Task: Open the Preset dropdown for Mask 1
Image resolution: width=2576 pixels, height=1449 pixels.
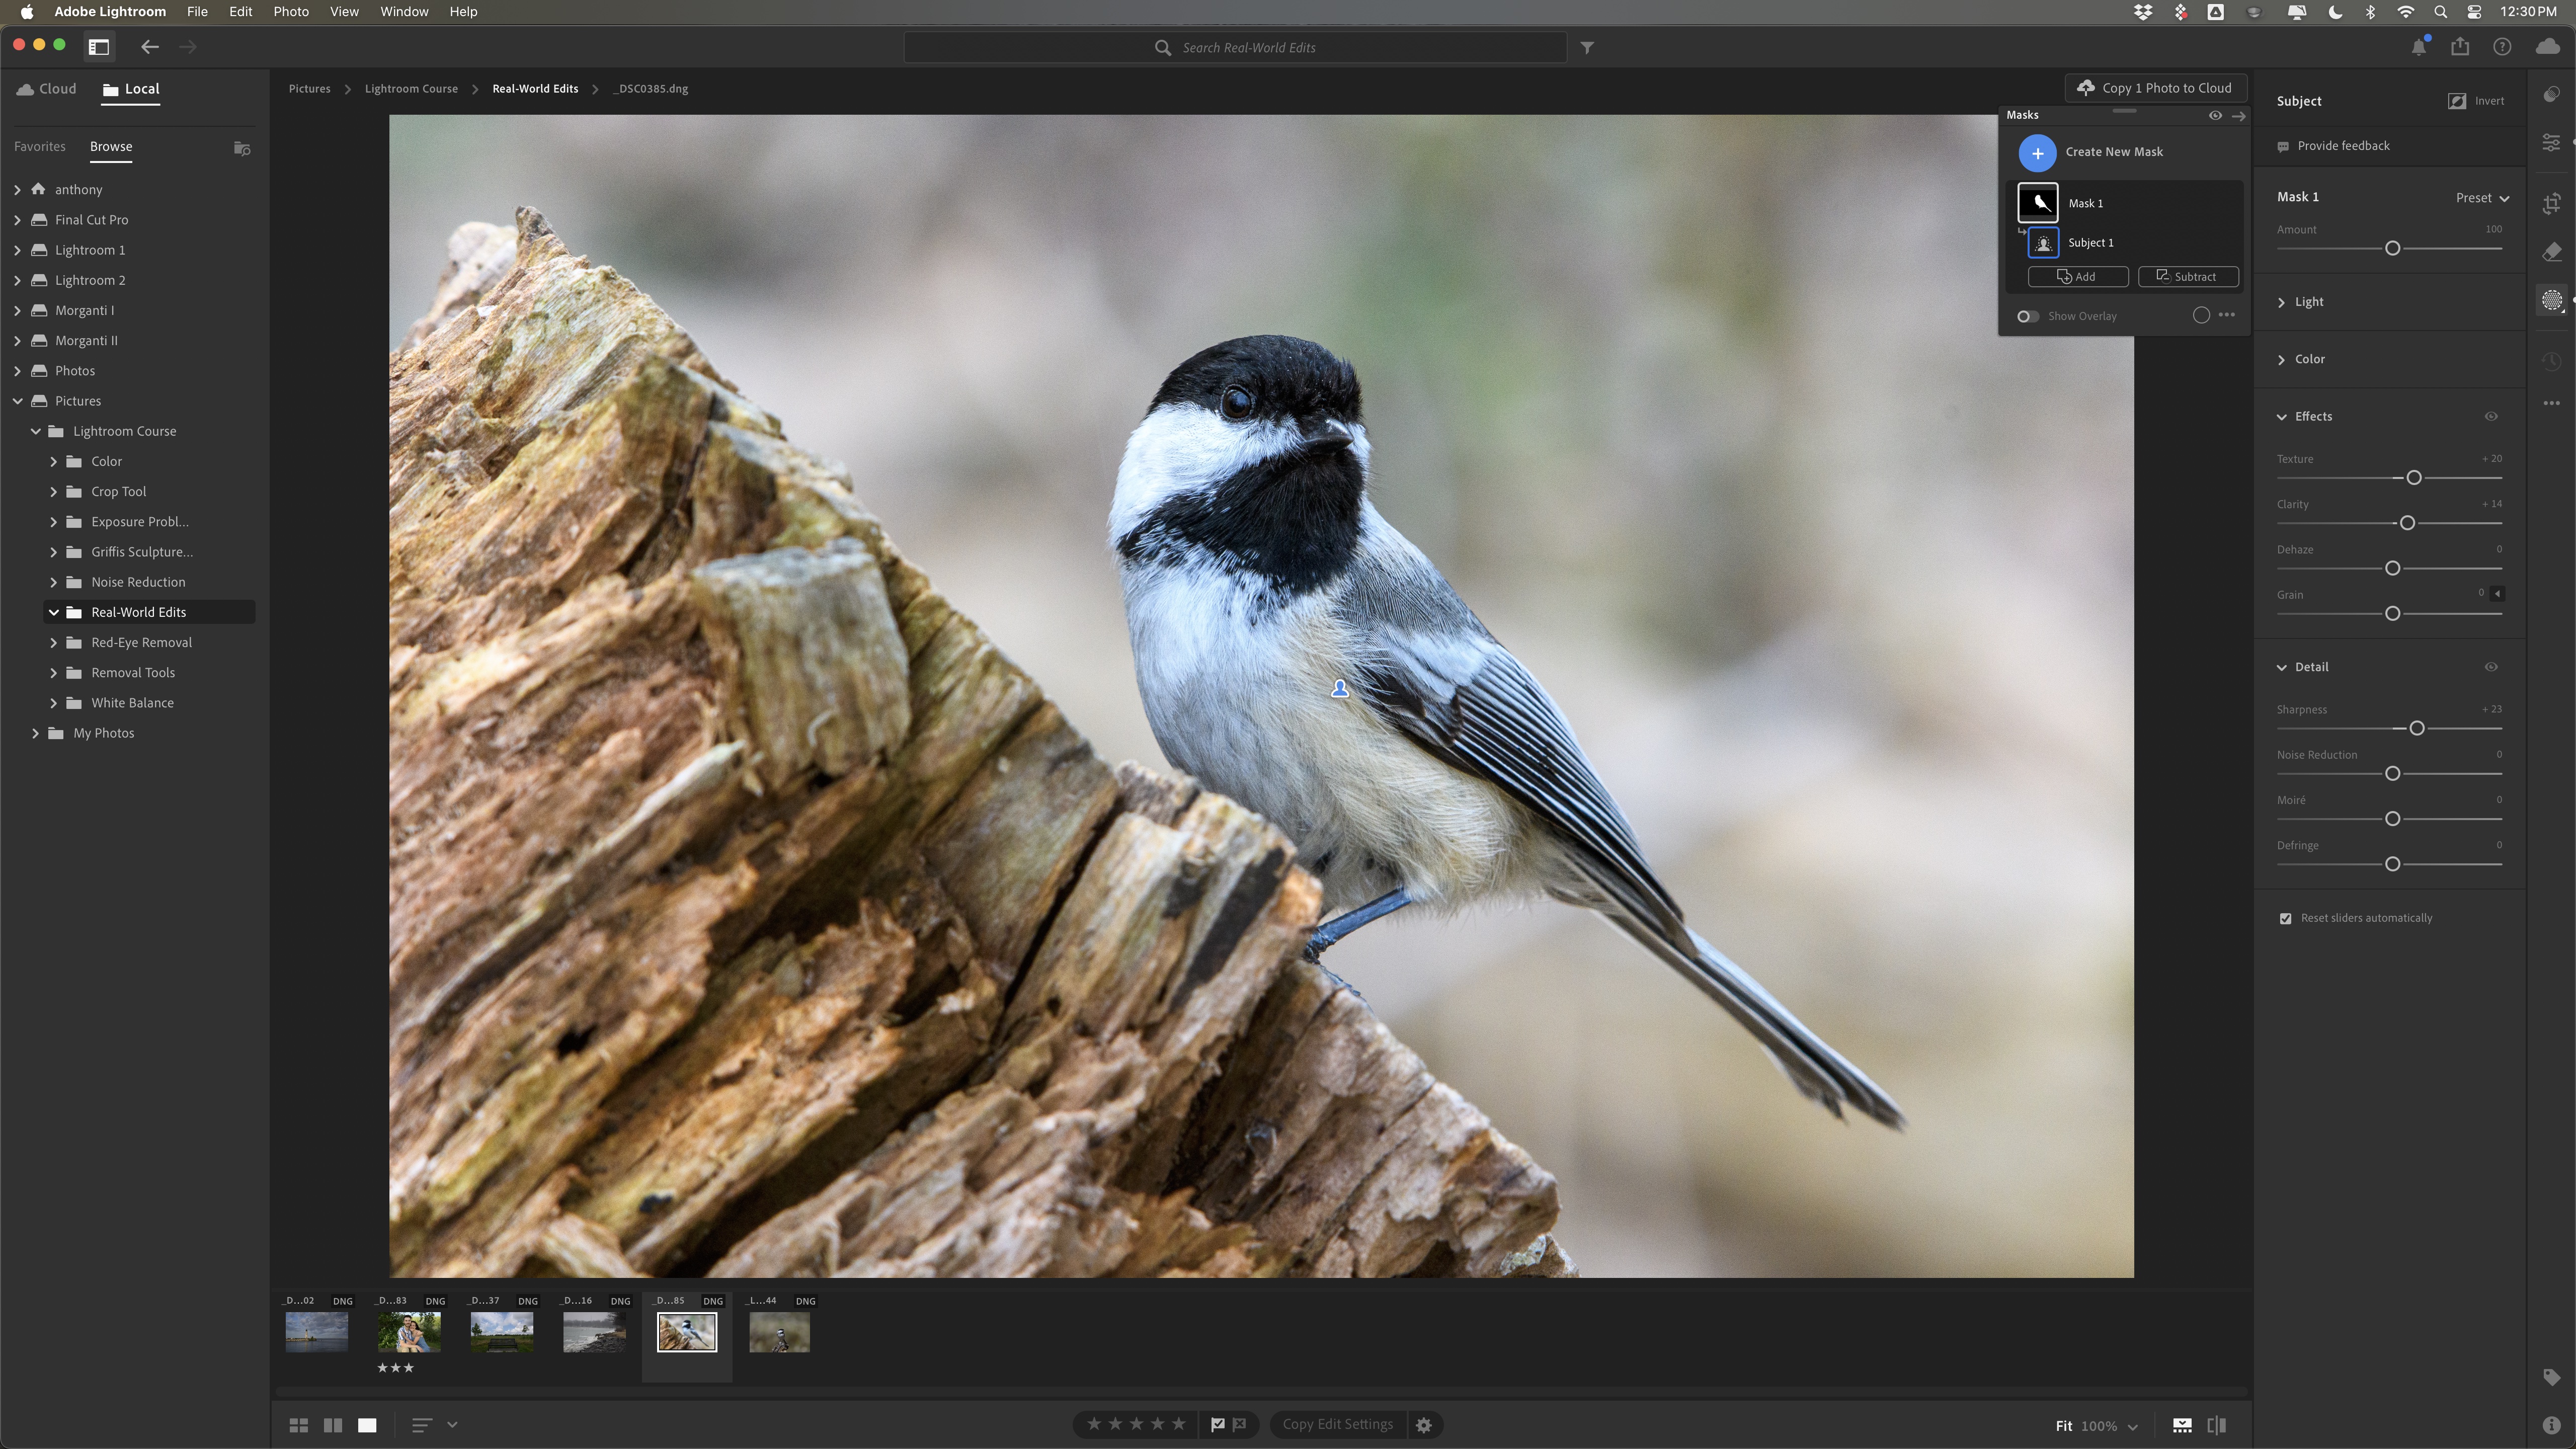Action: pyautogui.click(x=2482, y=198)
